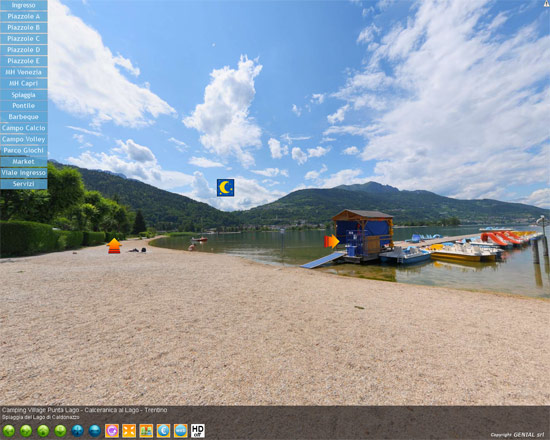This screenshot has height=440, width=550.
Task: Open the Piazzole B view
Action: click(x=24, y=27)
